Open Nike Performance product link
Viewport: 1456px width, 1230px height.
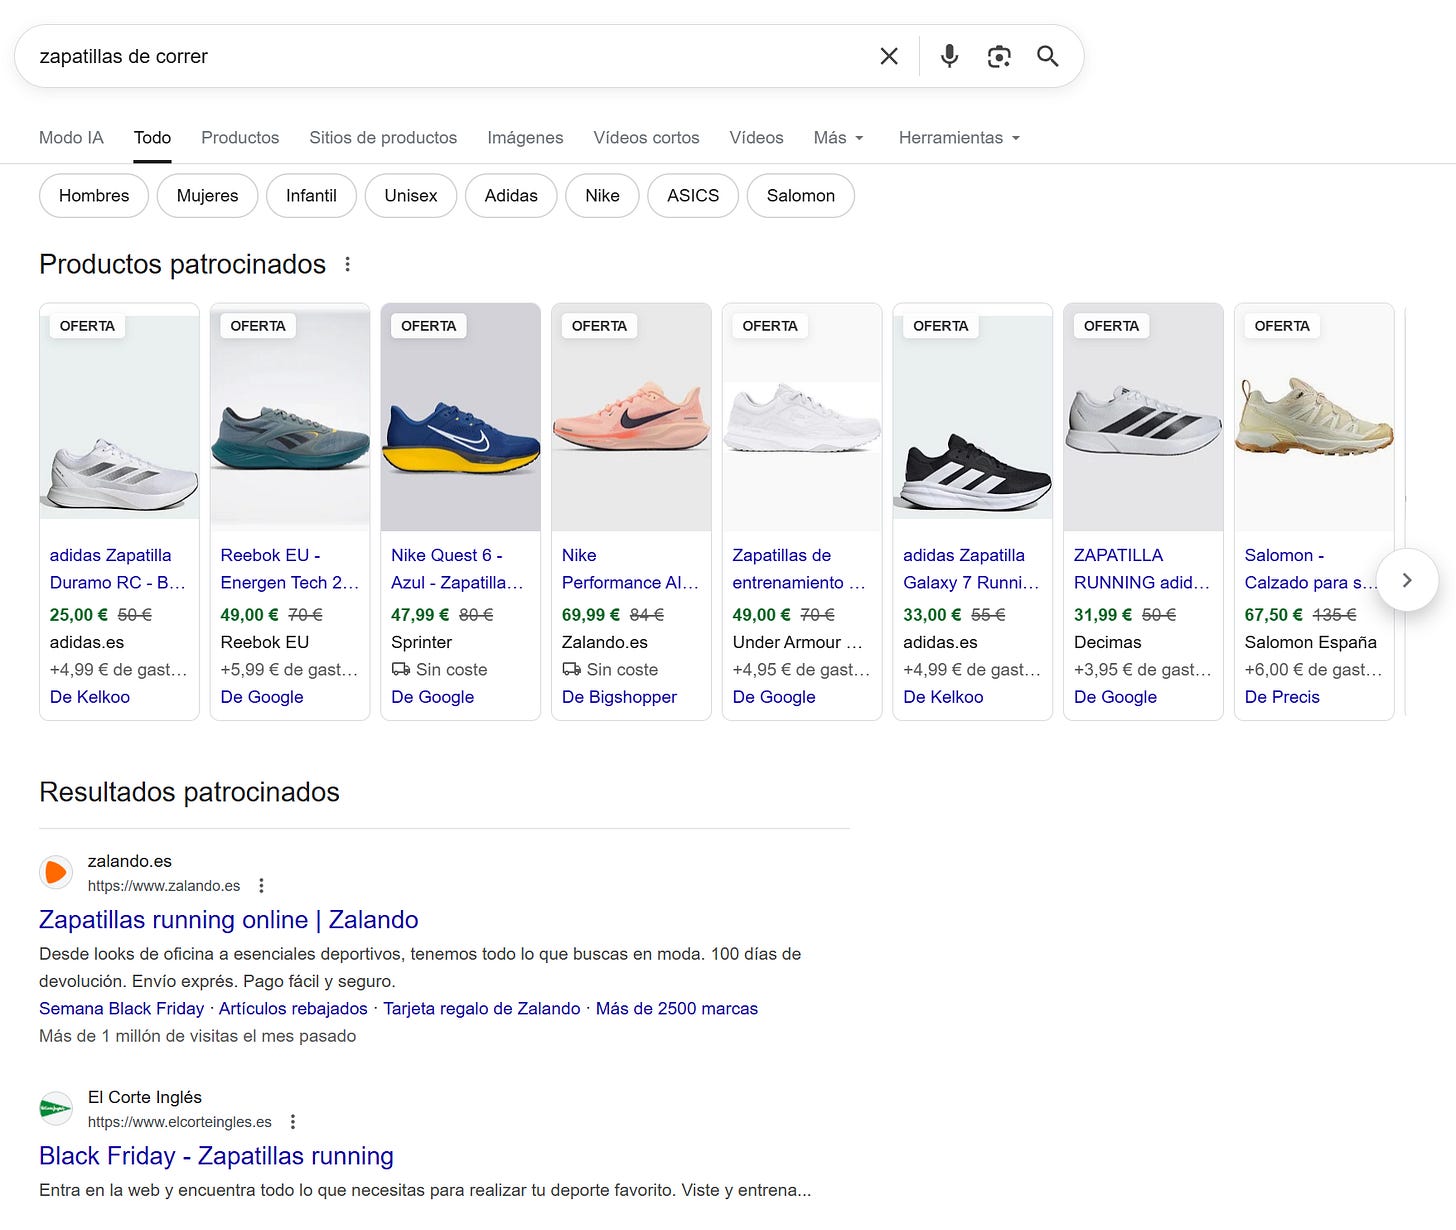[630, 569]
